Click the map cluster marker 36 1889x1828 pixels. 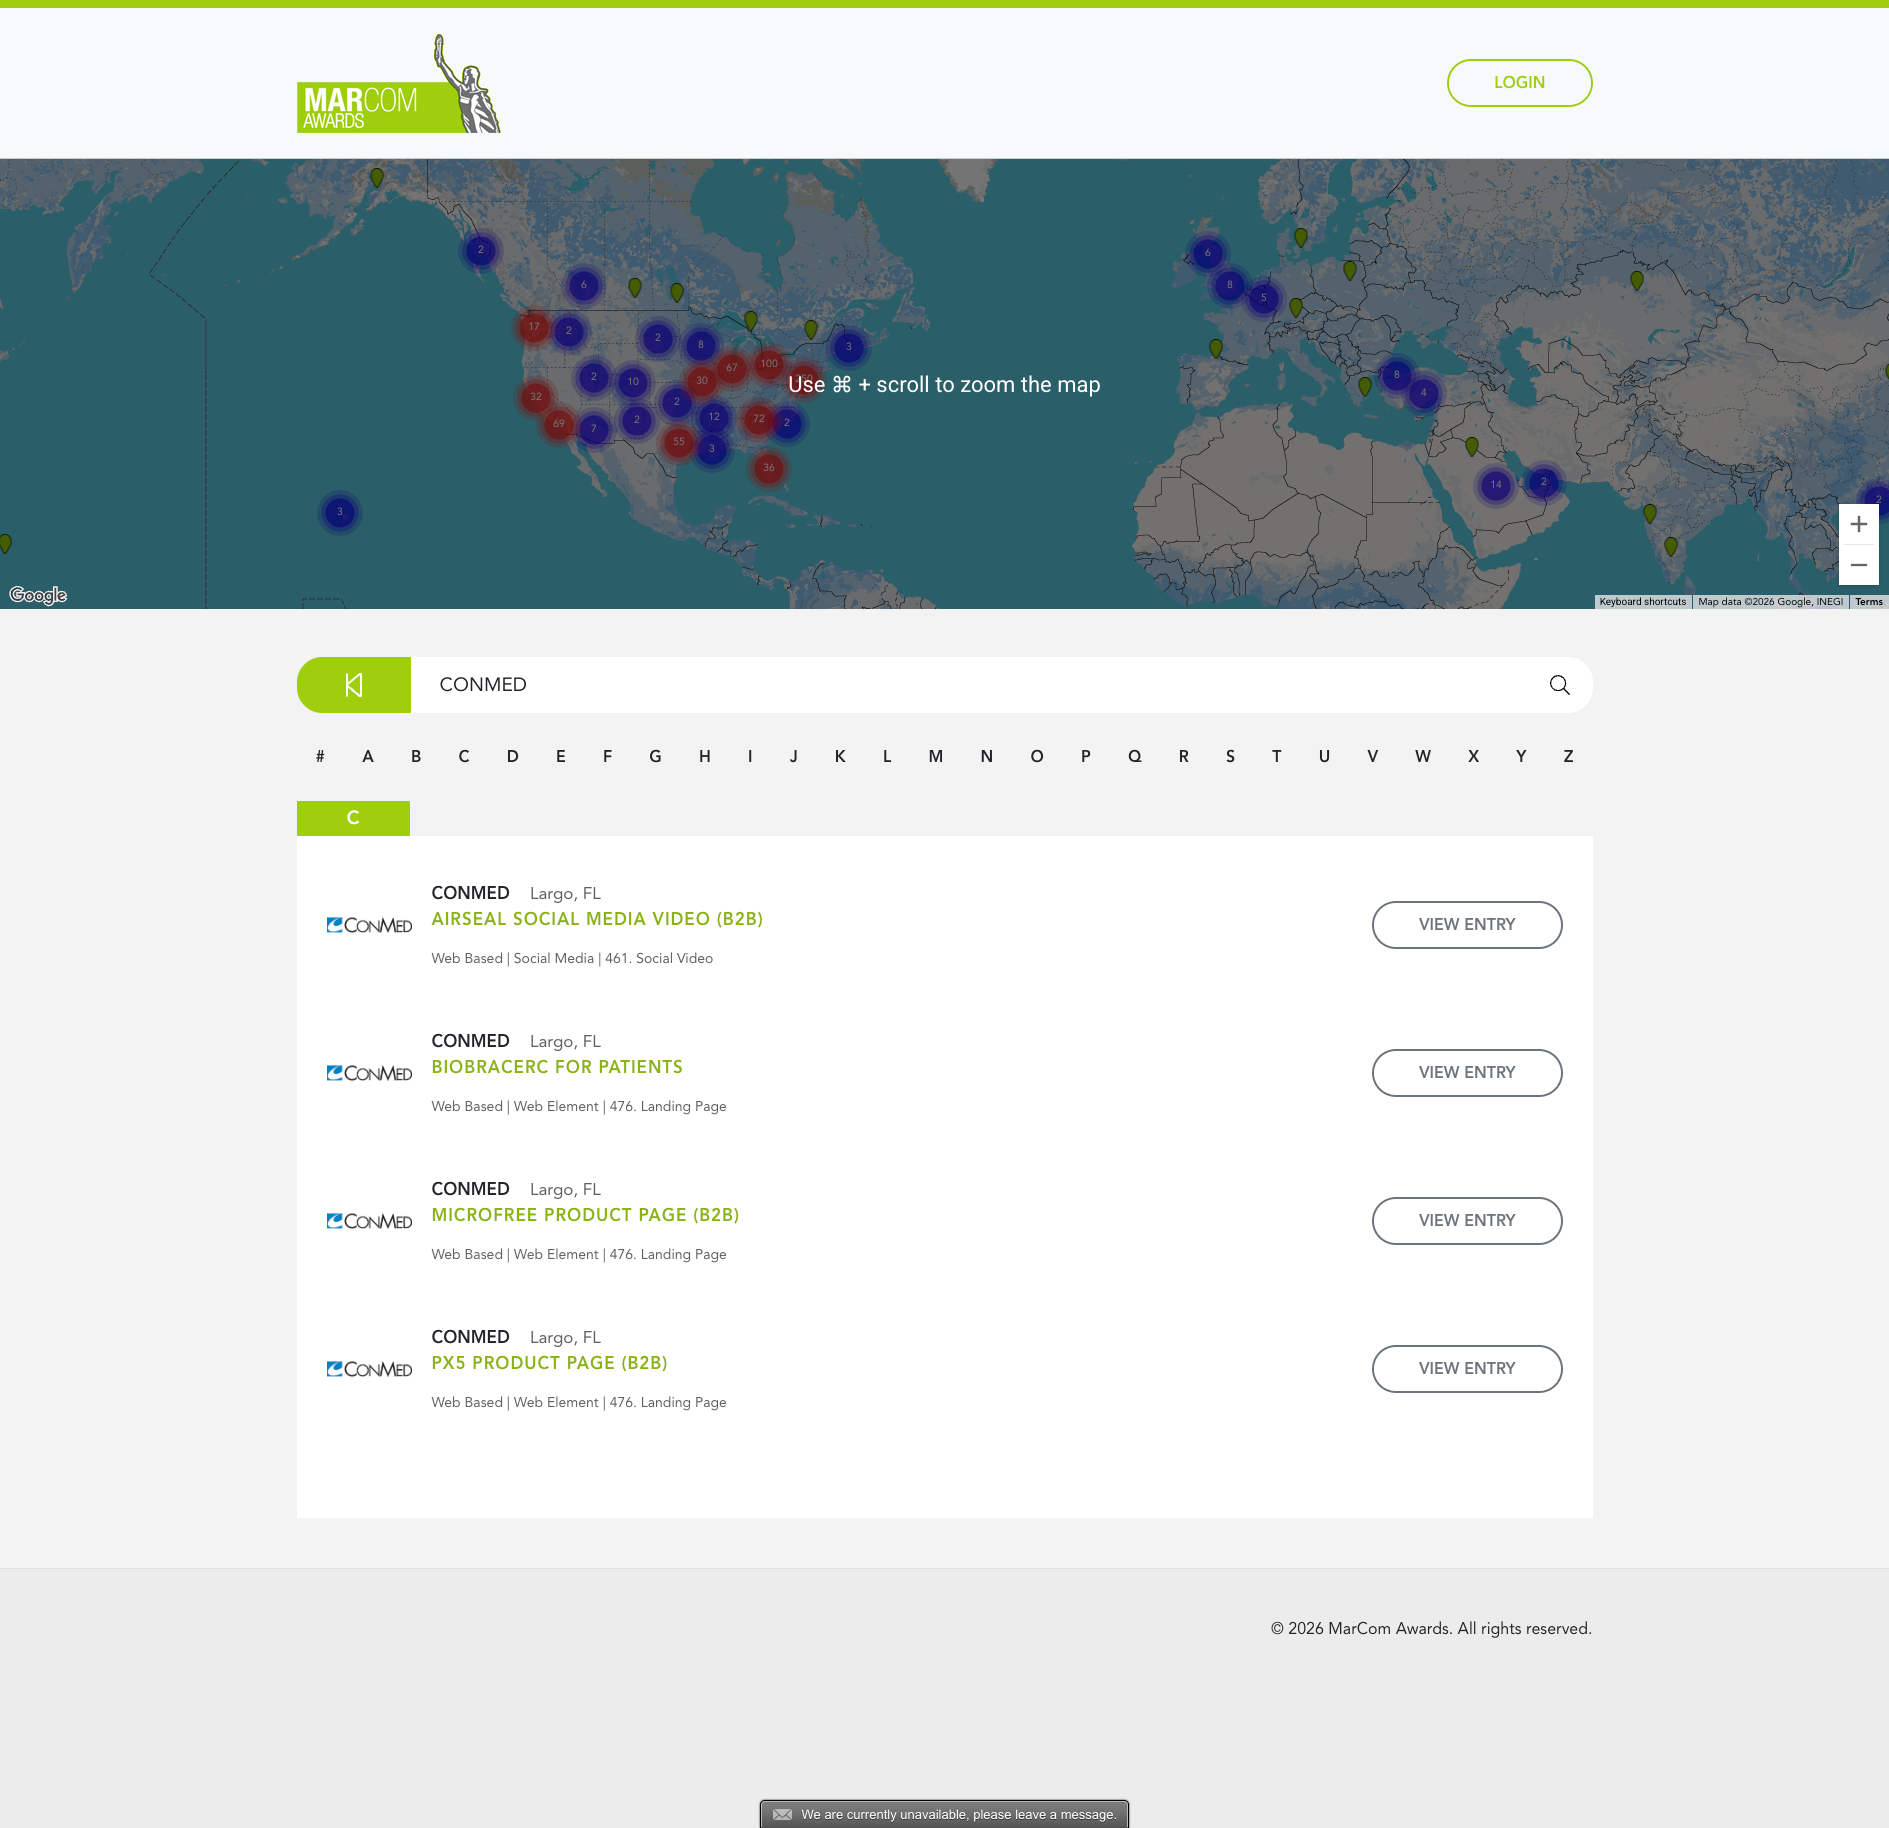coord(769,468)
